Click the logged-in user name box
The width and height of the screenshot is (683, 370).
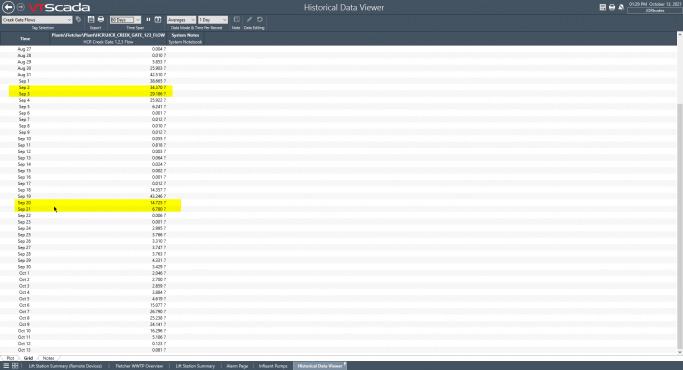click(x=655, y=10)
